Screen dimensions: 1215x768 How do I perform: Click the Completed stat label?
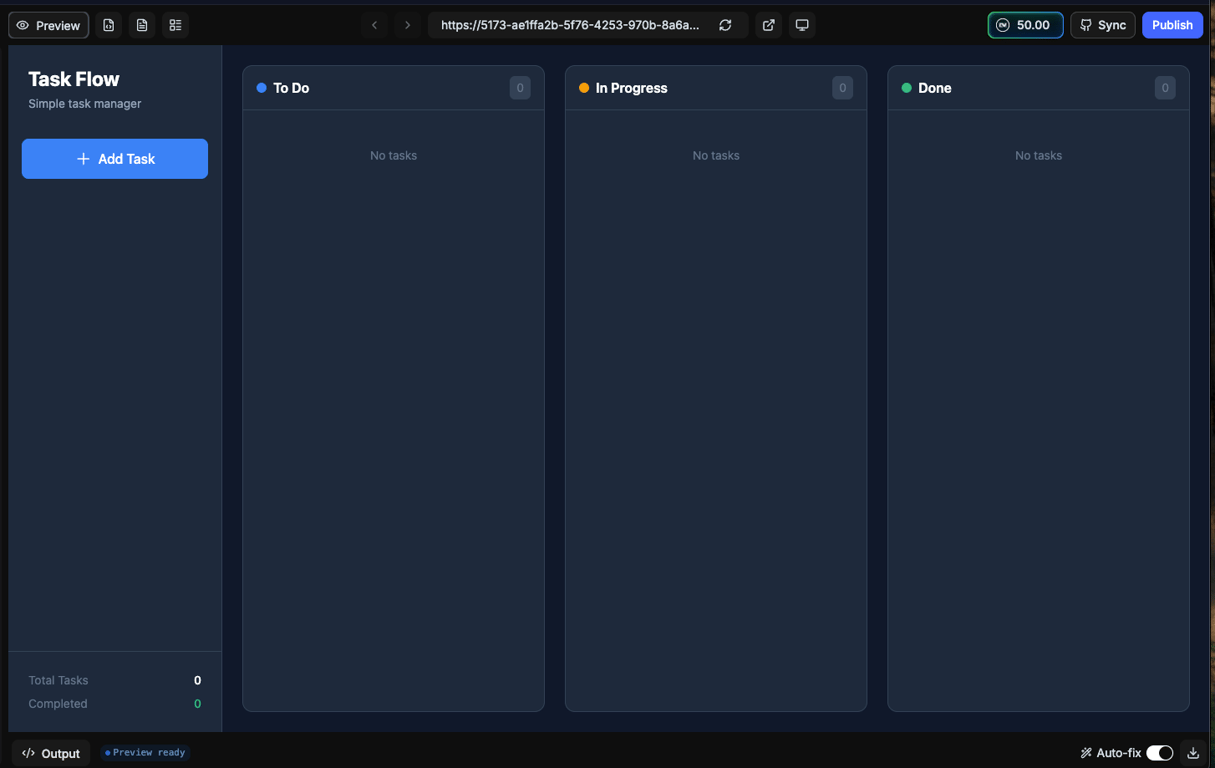[58, 704]
